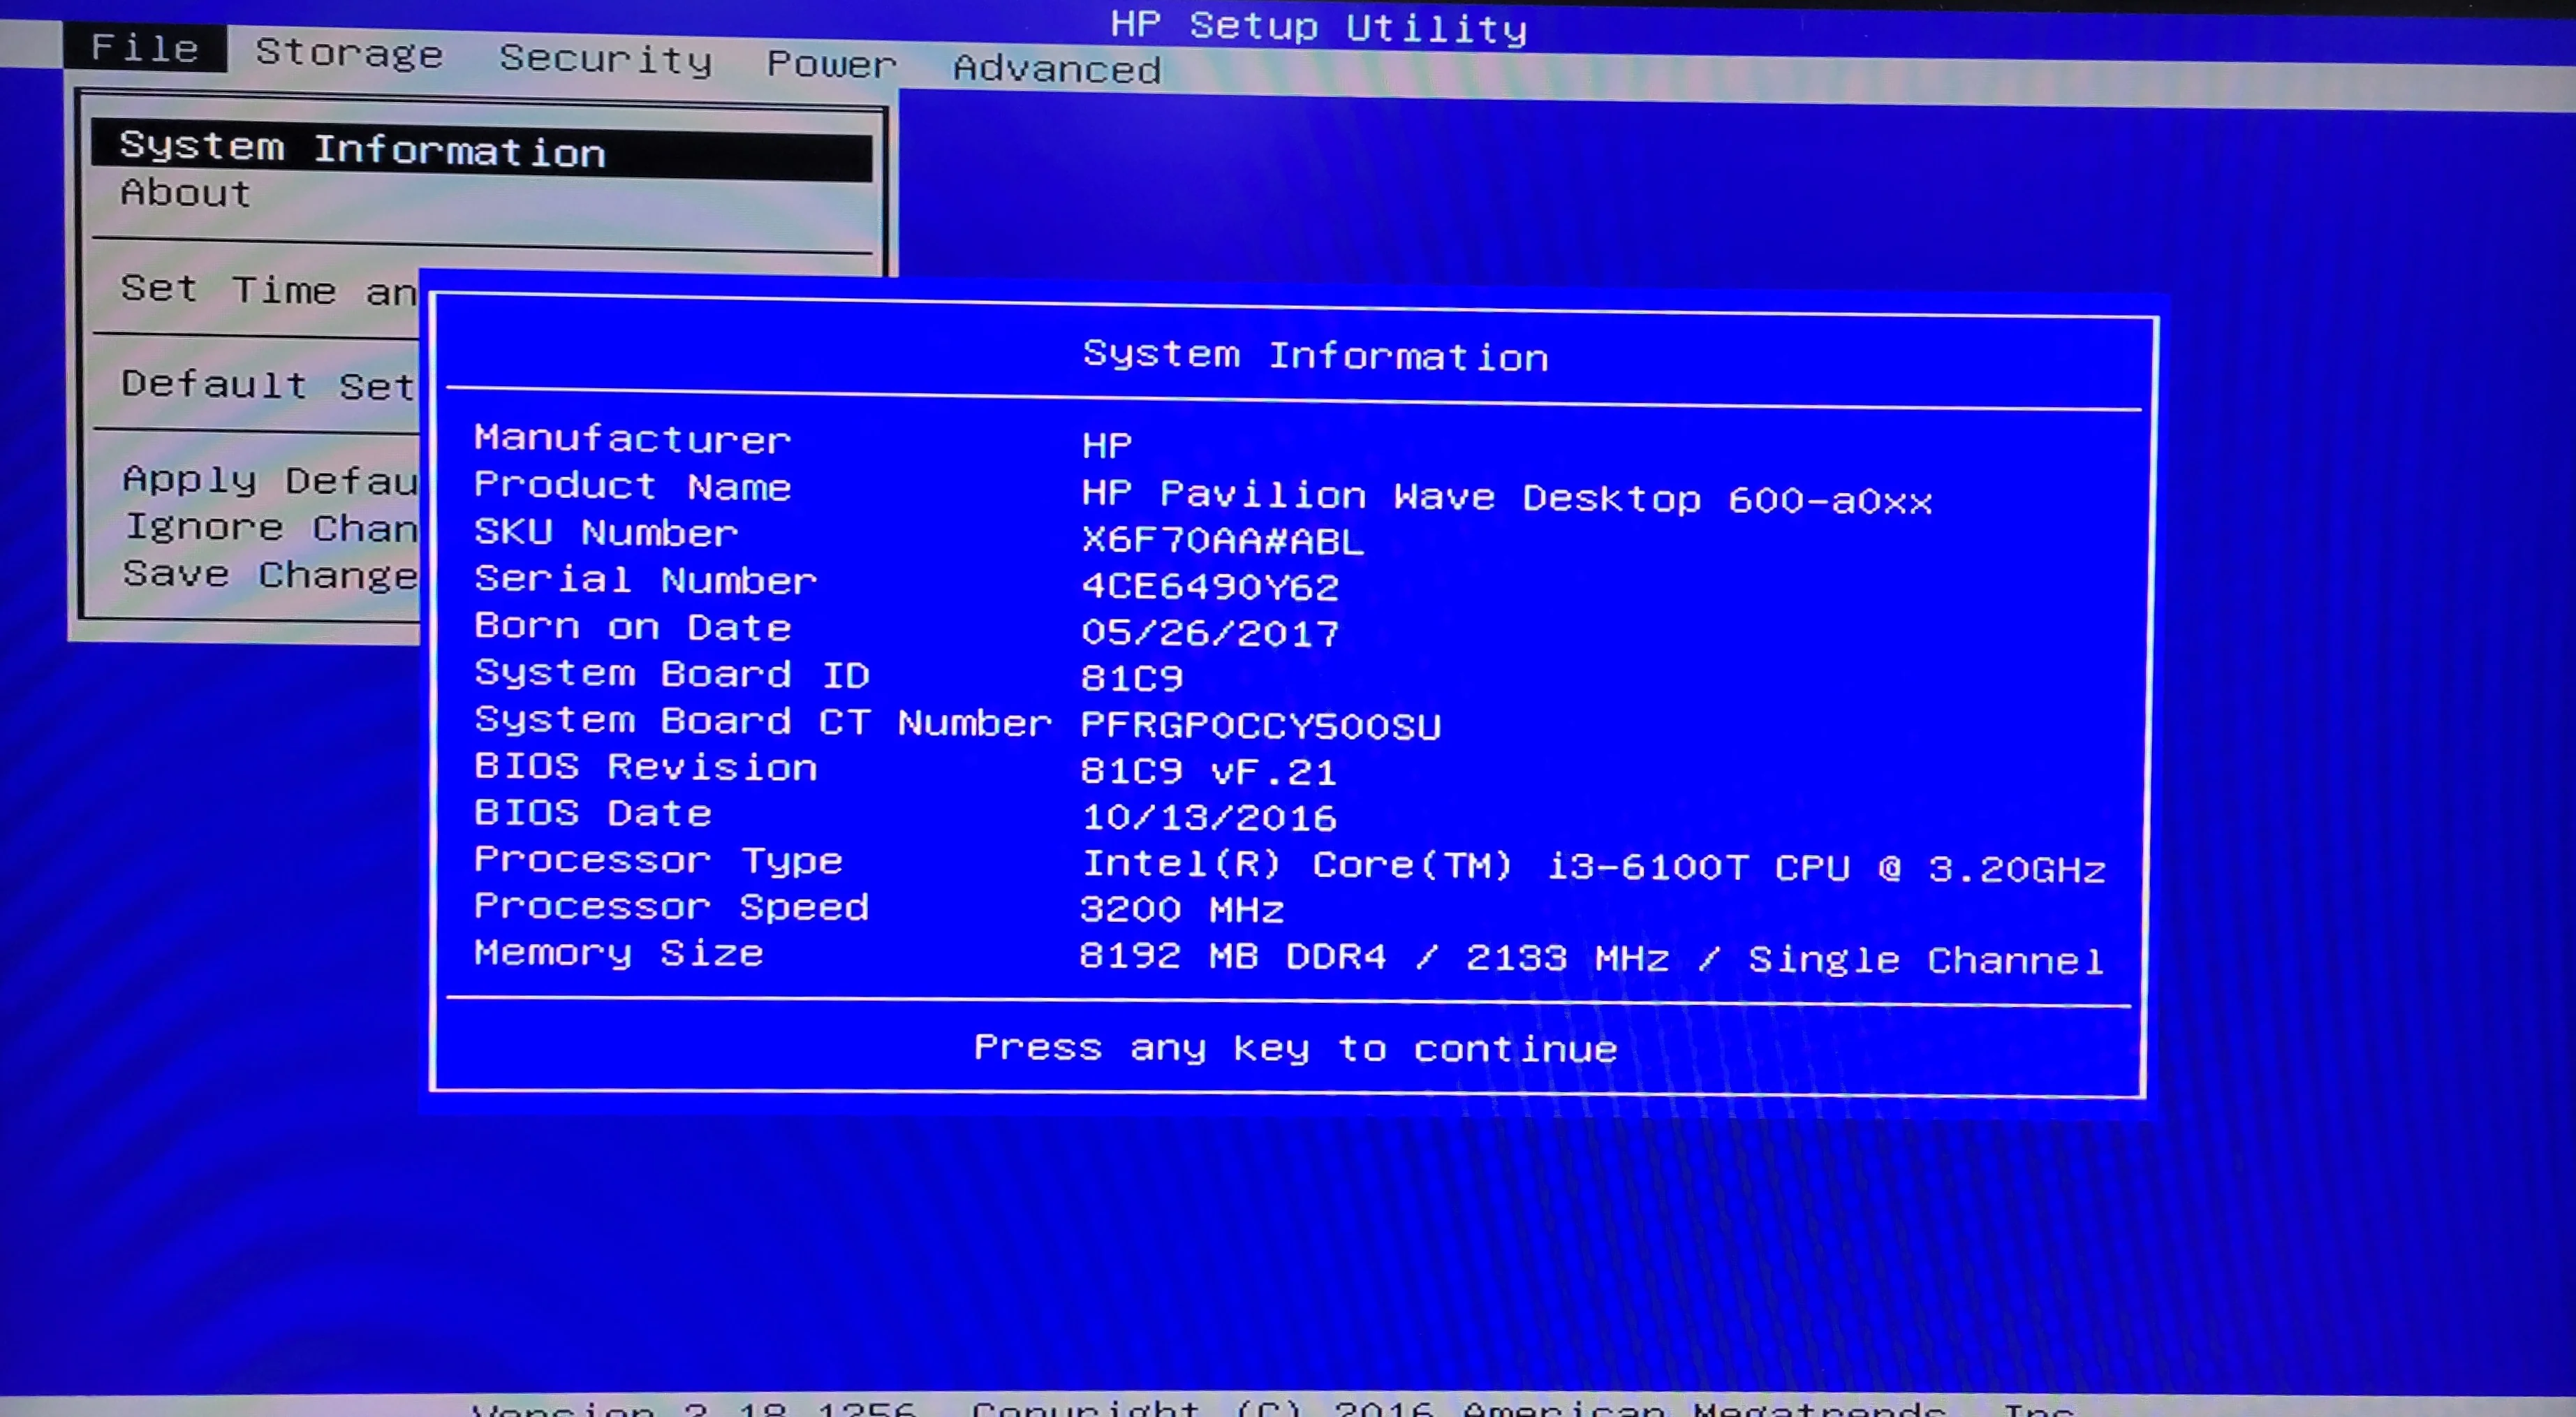The image size is (2576, 1417).
Task: Click 3200 MHz speed value
Action: coord(1182,909)
